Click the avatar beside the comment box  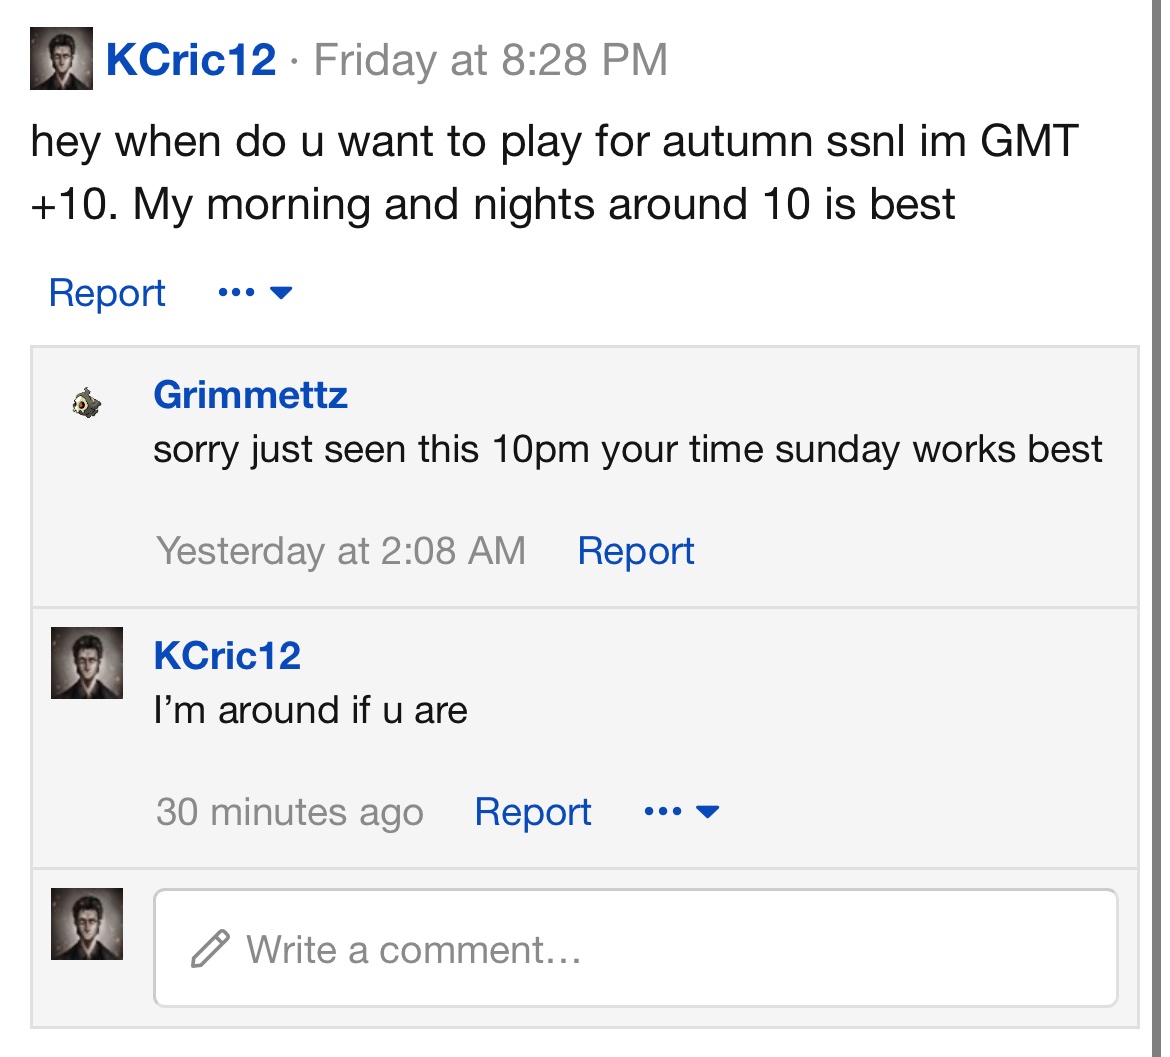click(87, 924)
